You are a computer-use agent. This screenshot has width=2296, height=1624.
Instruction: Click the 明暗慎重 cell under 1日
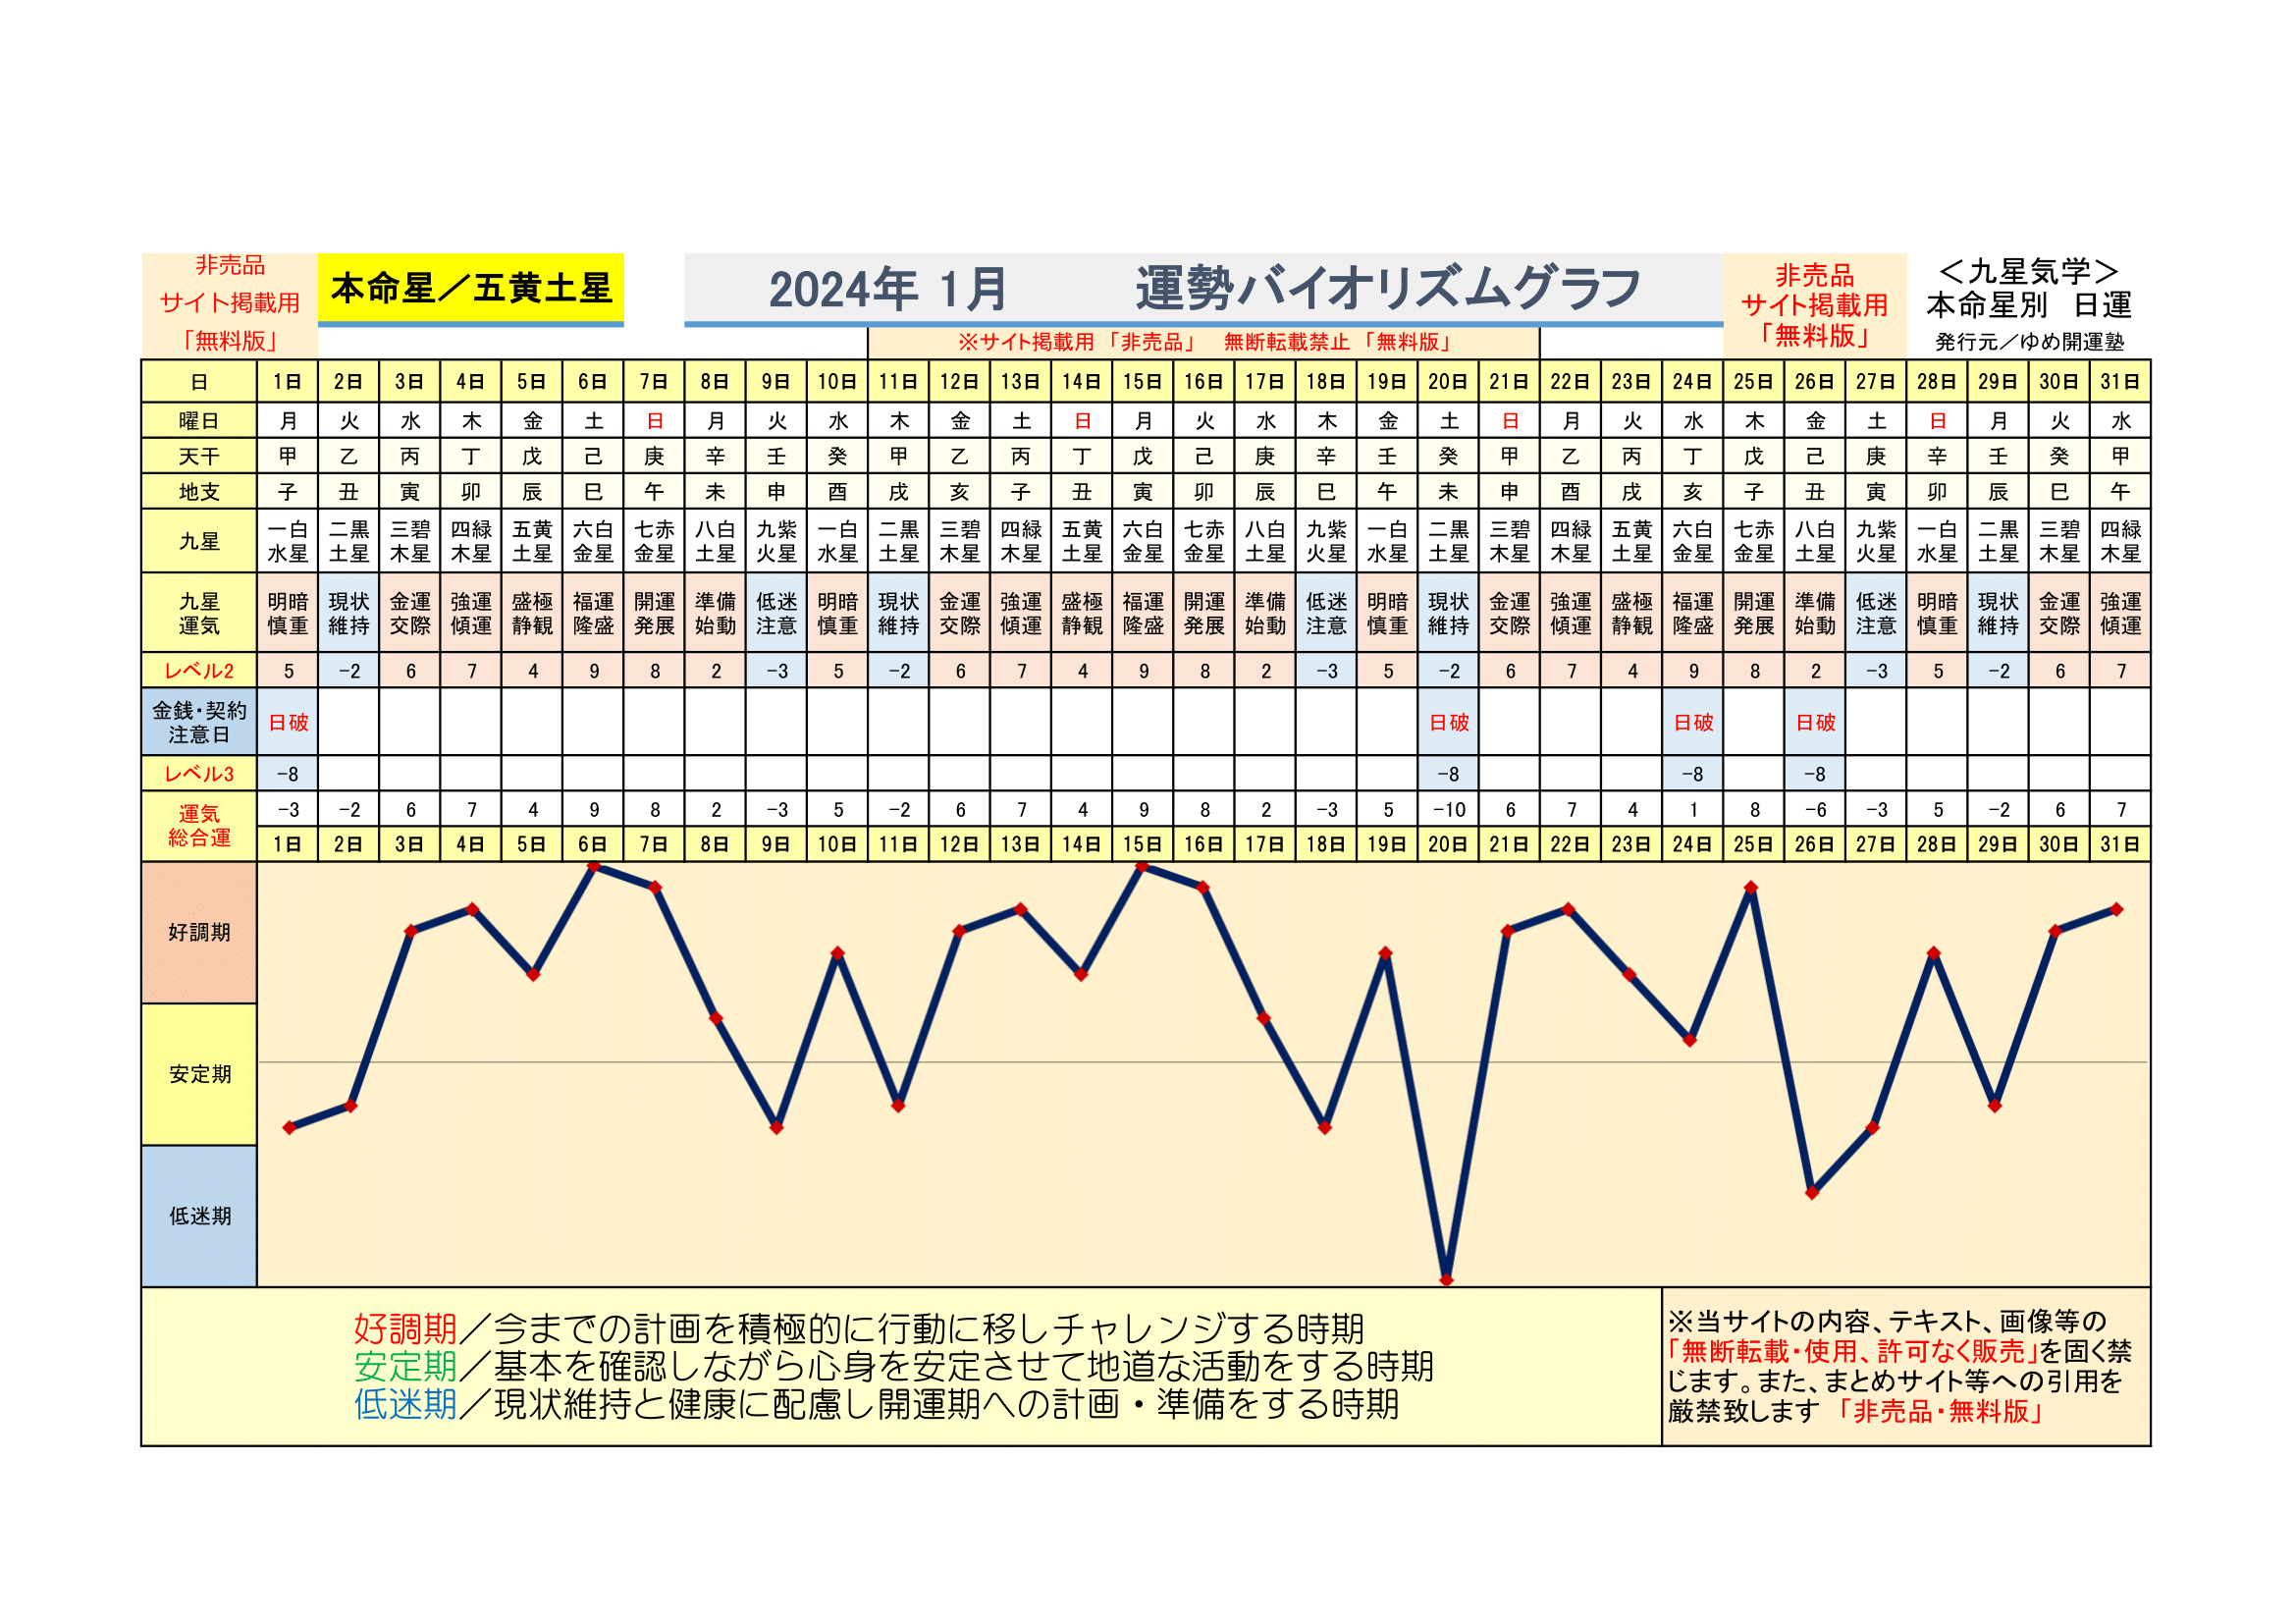click(x=288, y=614)
